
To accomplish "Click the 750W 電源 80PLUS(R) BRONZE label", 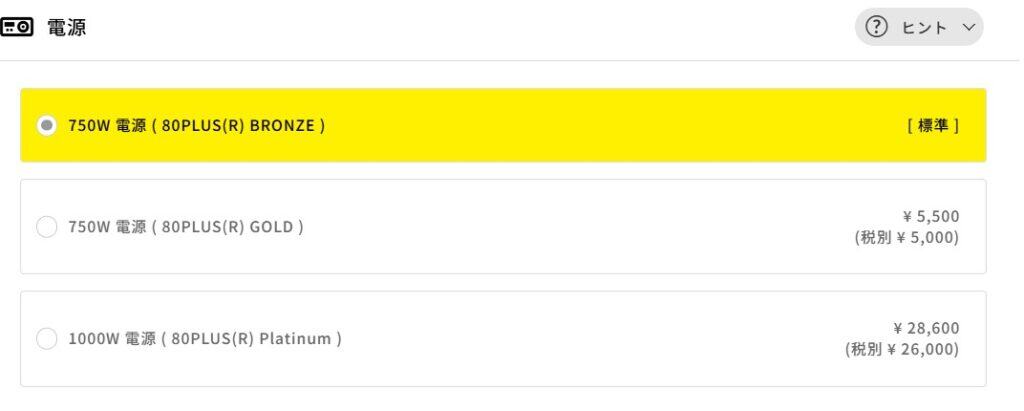I will 196,126.
